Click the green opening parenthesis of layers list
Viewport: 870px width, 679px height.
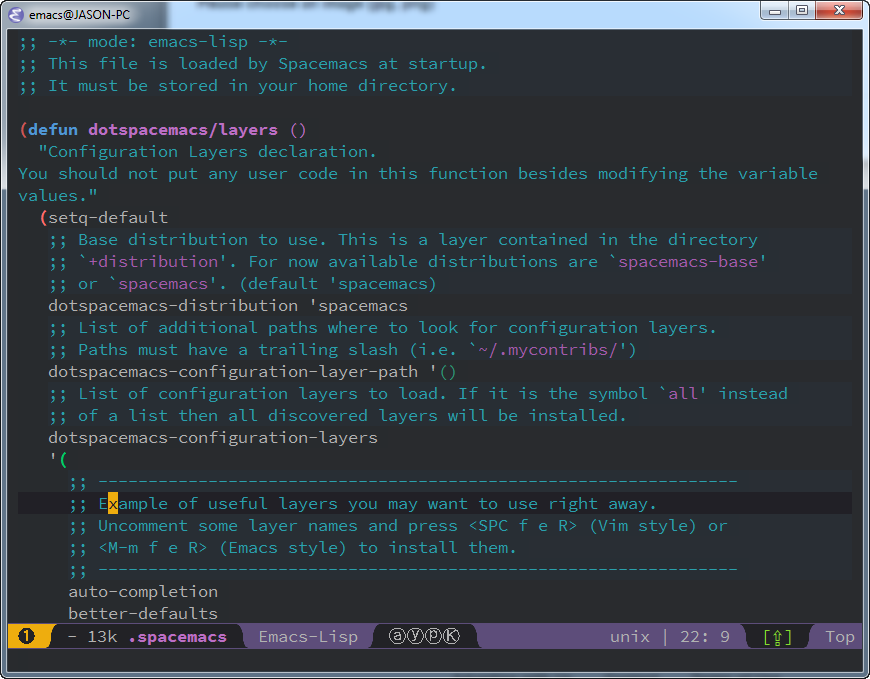point(63,460)
